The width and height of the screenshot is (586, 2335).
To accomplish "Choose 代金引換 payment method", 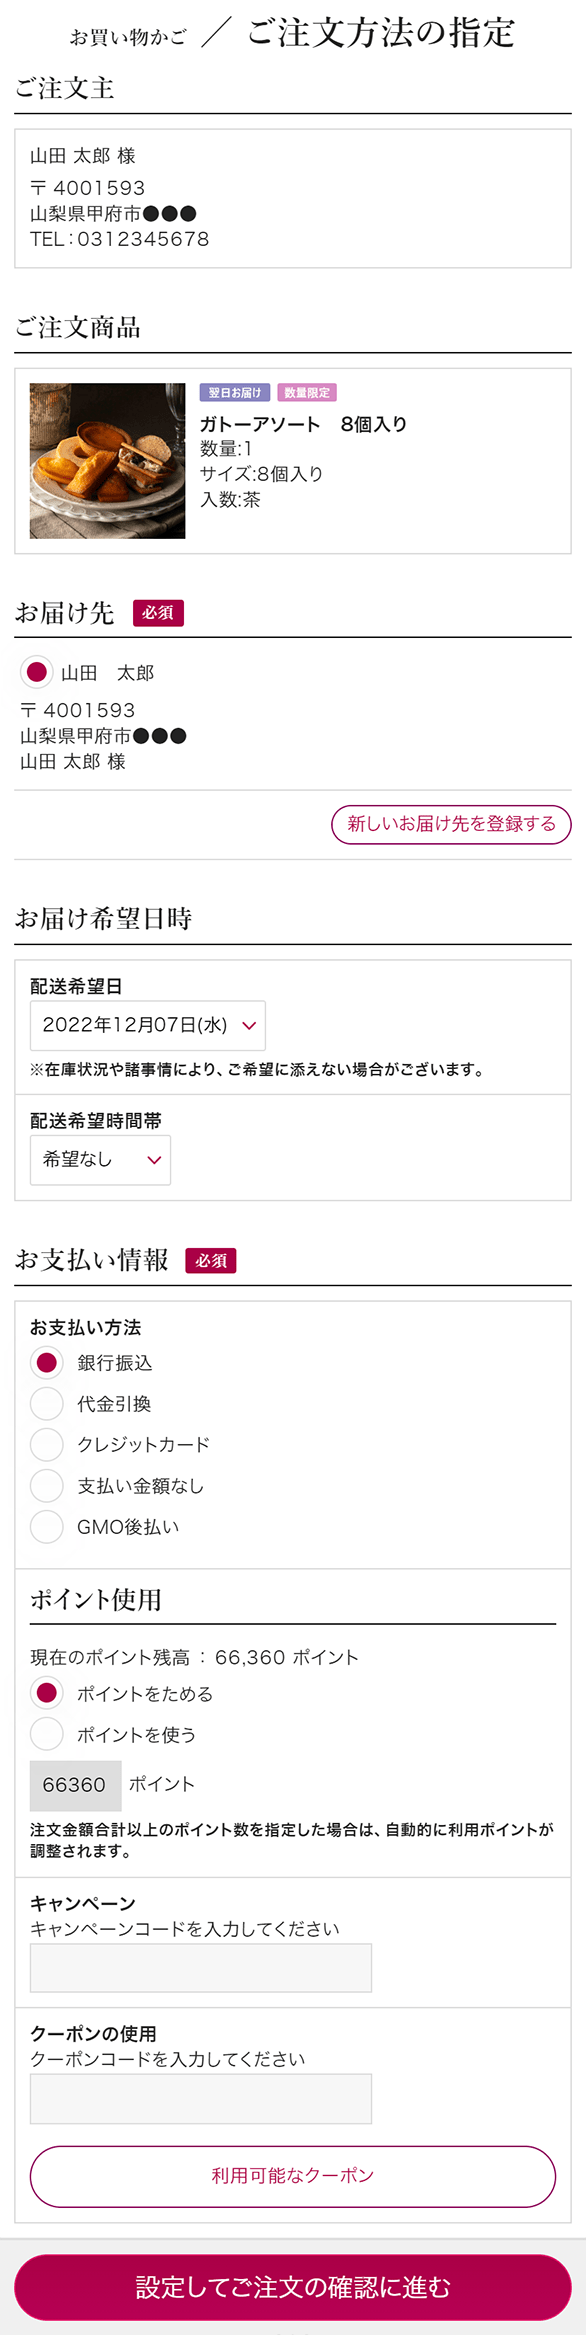I will pyautogui.click(x=46, y=1403).
